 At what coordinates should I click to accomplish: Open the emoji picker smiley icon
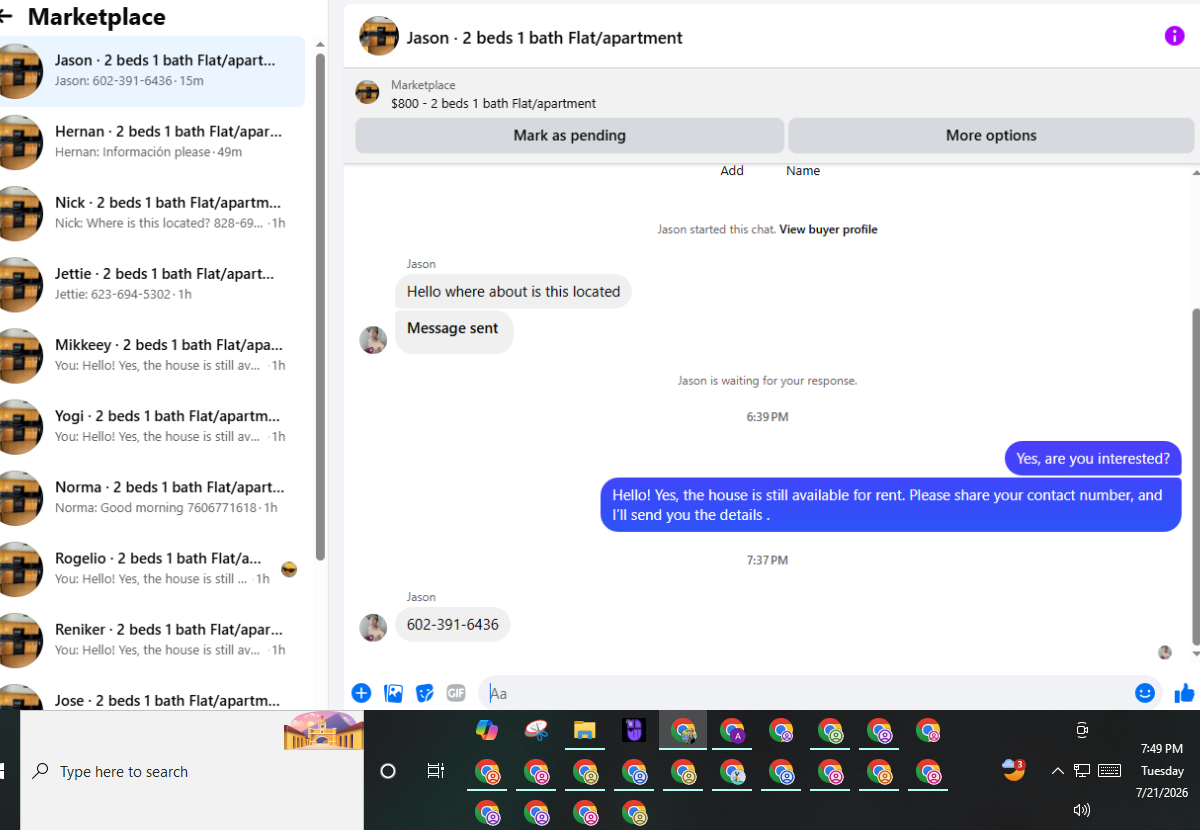tap(1146, 692)
